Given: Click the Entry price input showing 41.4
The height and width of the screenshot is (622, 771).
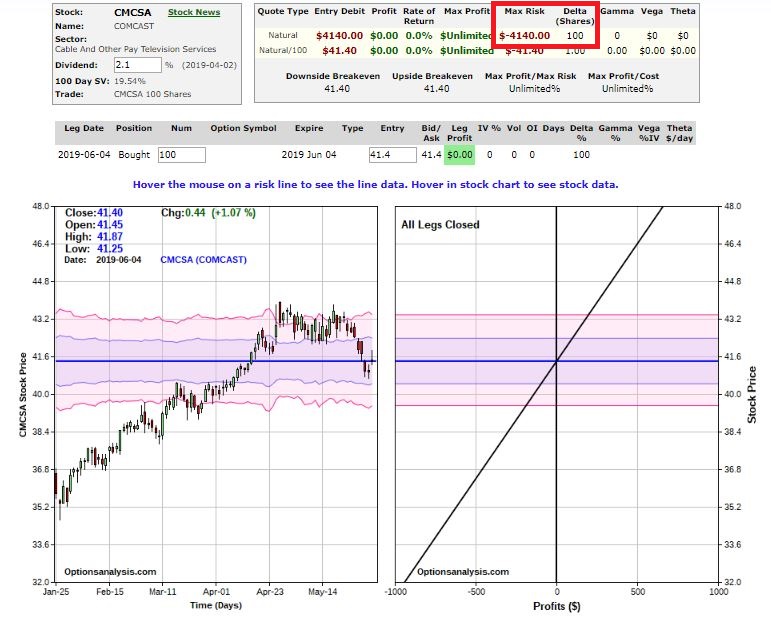Looking at the screenshot, I should pos(392,155).
